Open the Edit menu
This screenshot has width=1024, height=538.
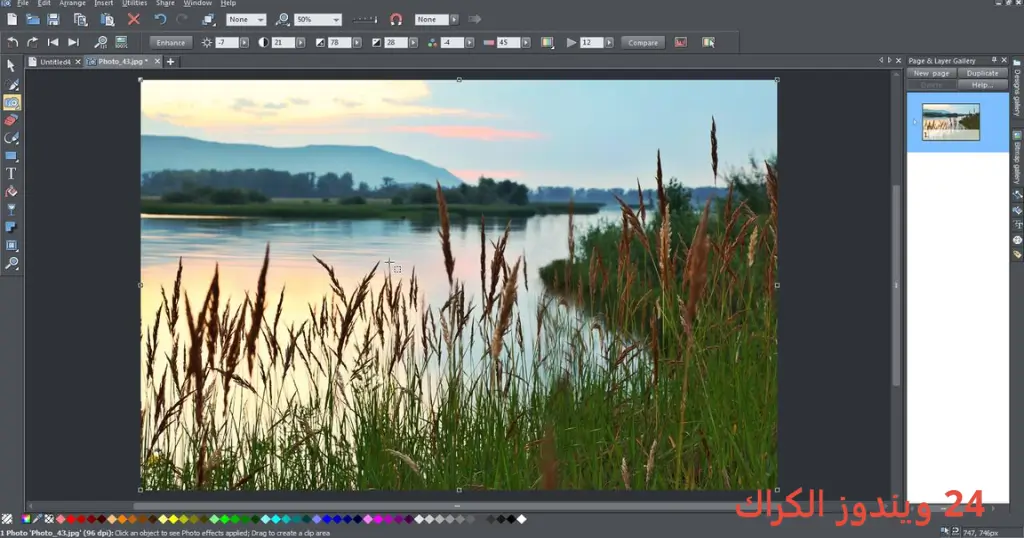(44, 3)
